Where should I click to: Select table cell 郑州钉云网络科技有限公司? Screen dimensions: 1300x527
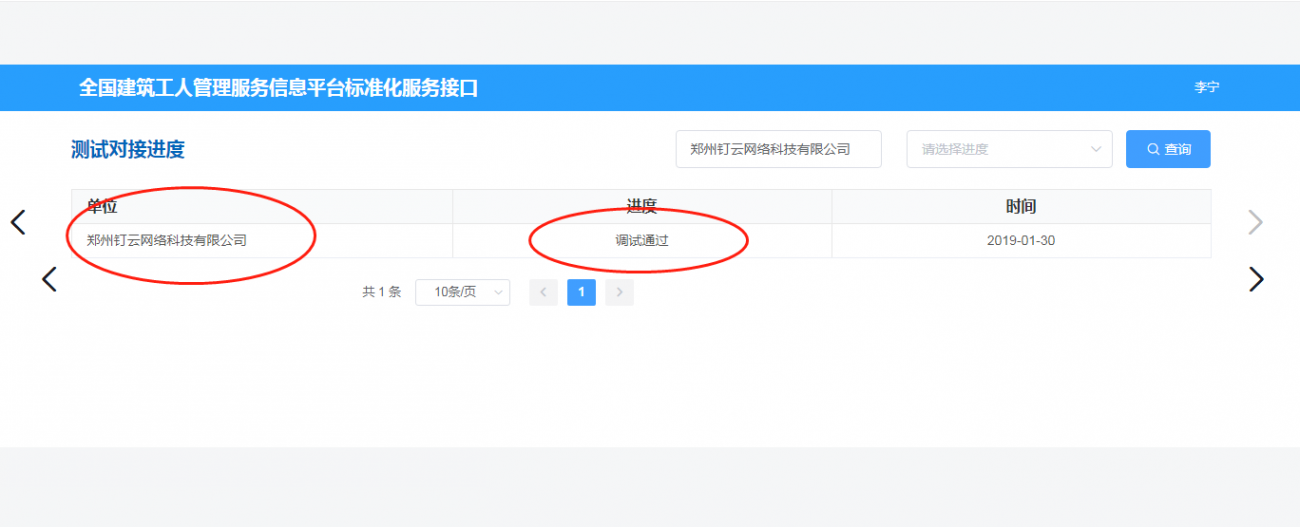pos(261,240)
